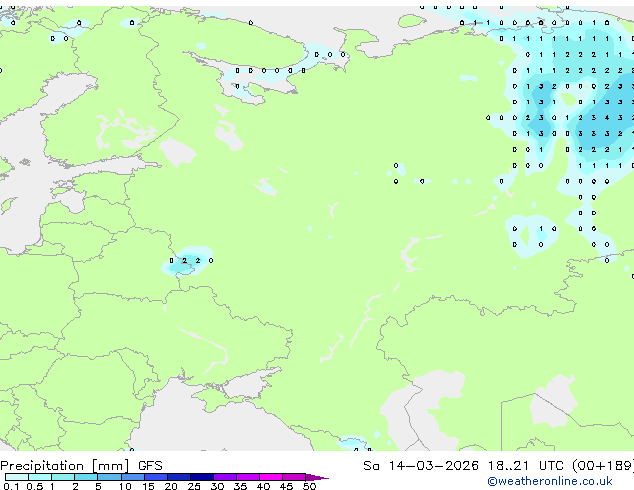This screenshot has width=634, height=490.
Task: Click the "25" legend scale label
Action: pyautogui.click(x=194, y=486)
